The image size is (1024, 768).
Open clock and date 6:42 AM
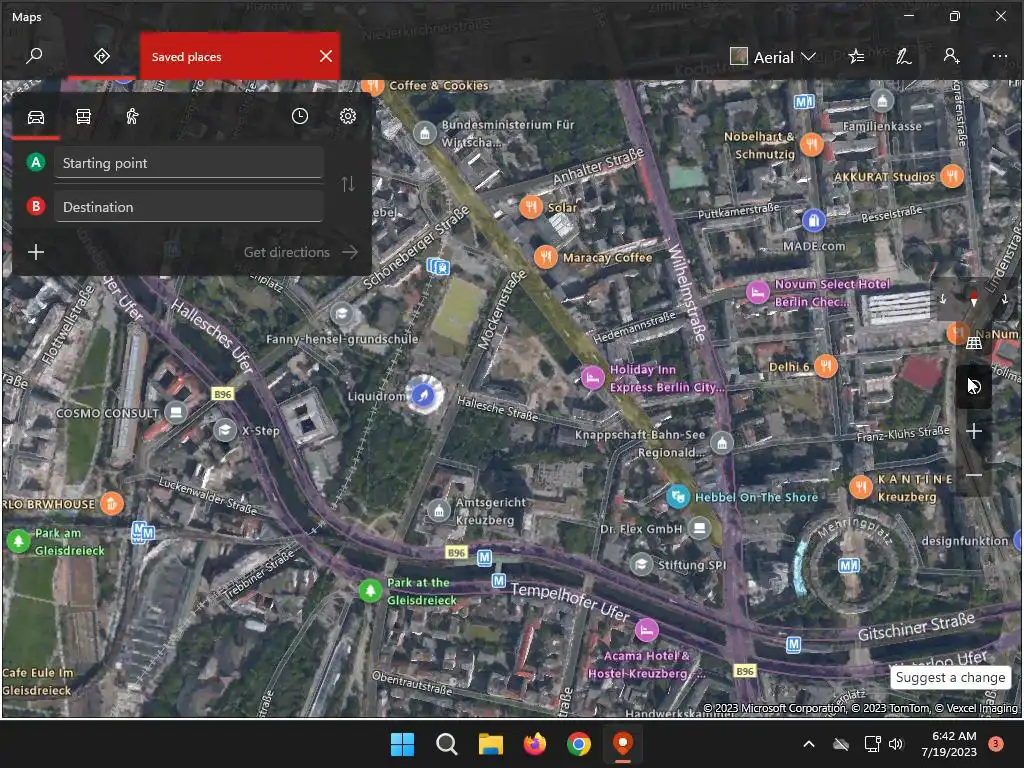click(x=949, y=744)
